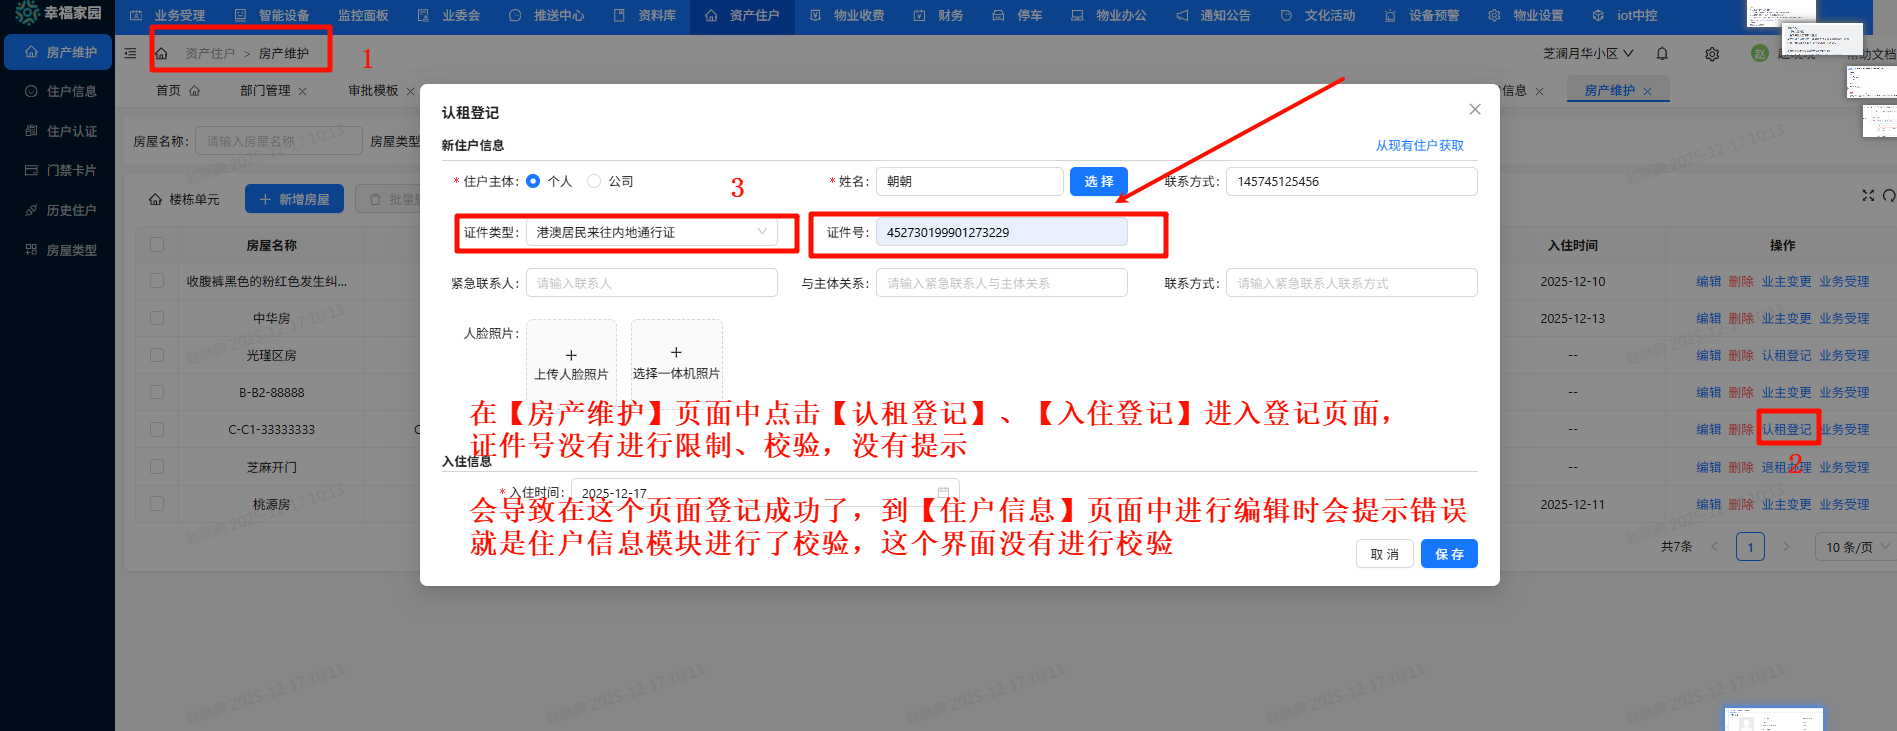Open the 物业收费 top menu
Viewport: 1897px width, 731px height.
tap(847, 15)
